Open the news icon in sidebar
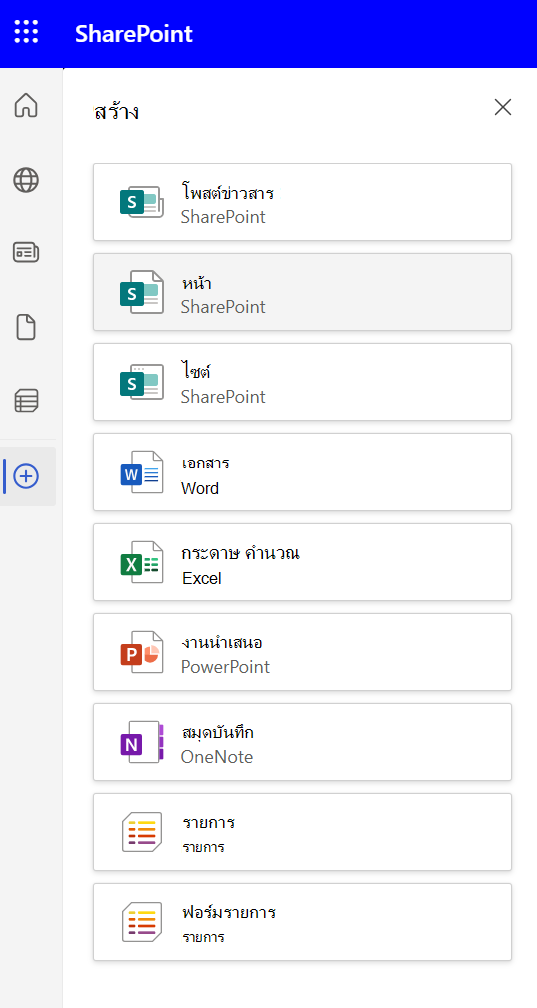Viewport: 537px width, 1008px height. [26, 253]
